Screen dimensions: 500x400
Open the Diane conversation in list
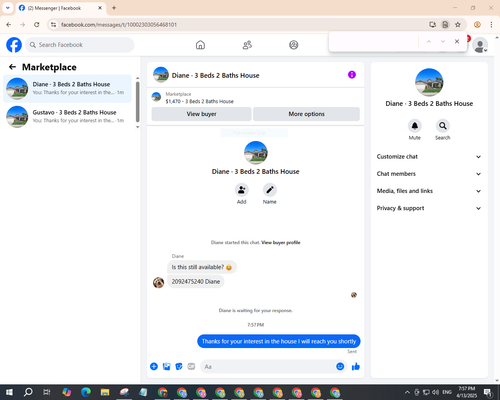click(x=68, y=89)
